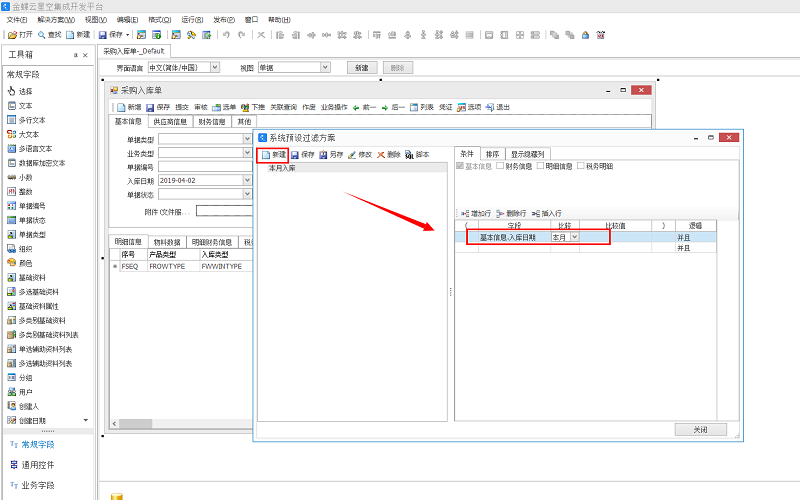The height and width of the screenshot is (500, 800).
Task: Open the 运行 menu in the menu bar
Action: pos(192,20)
